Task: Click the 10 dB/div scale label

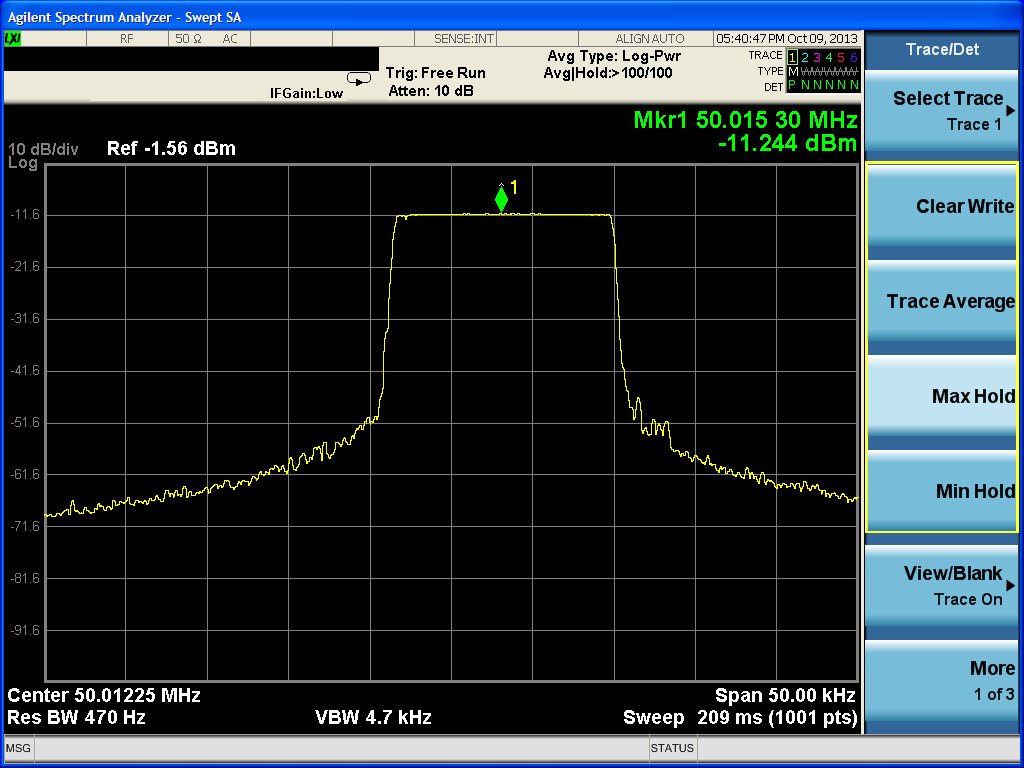Action: tap(43, 150)
